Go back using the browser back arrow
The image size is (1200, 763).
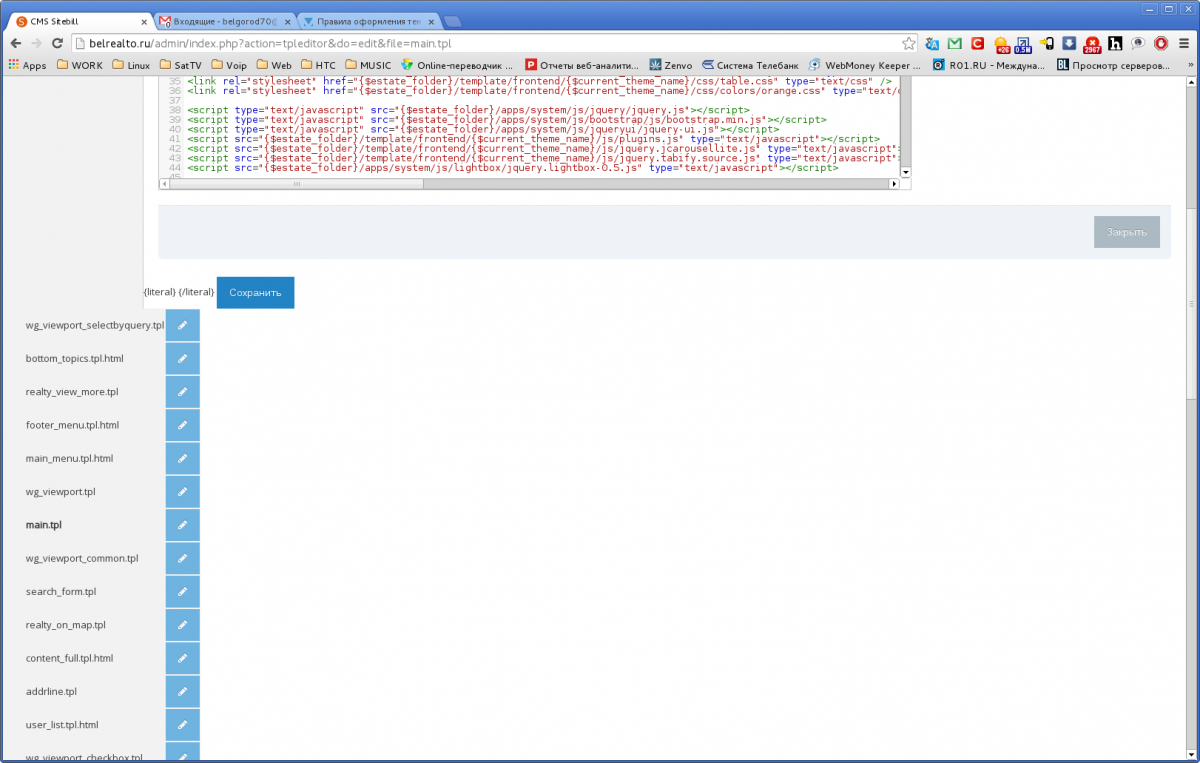pos(15,43)
